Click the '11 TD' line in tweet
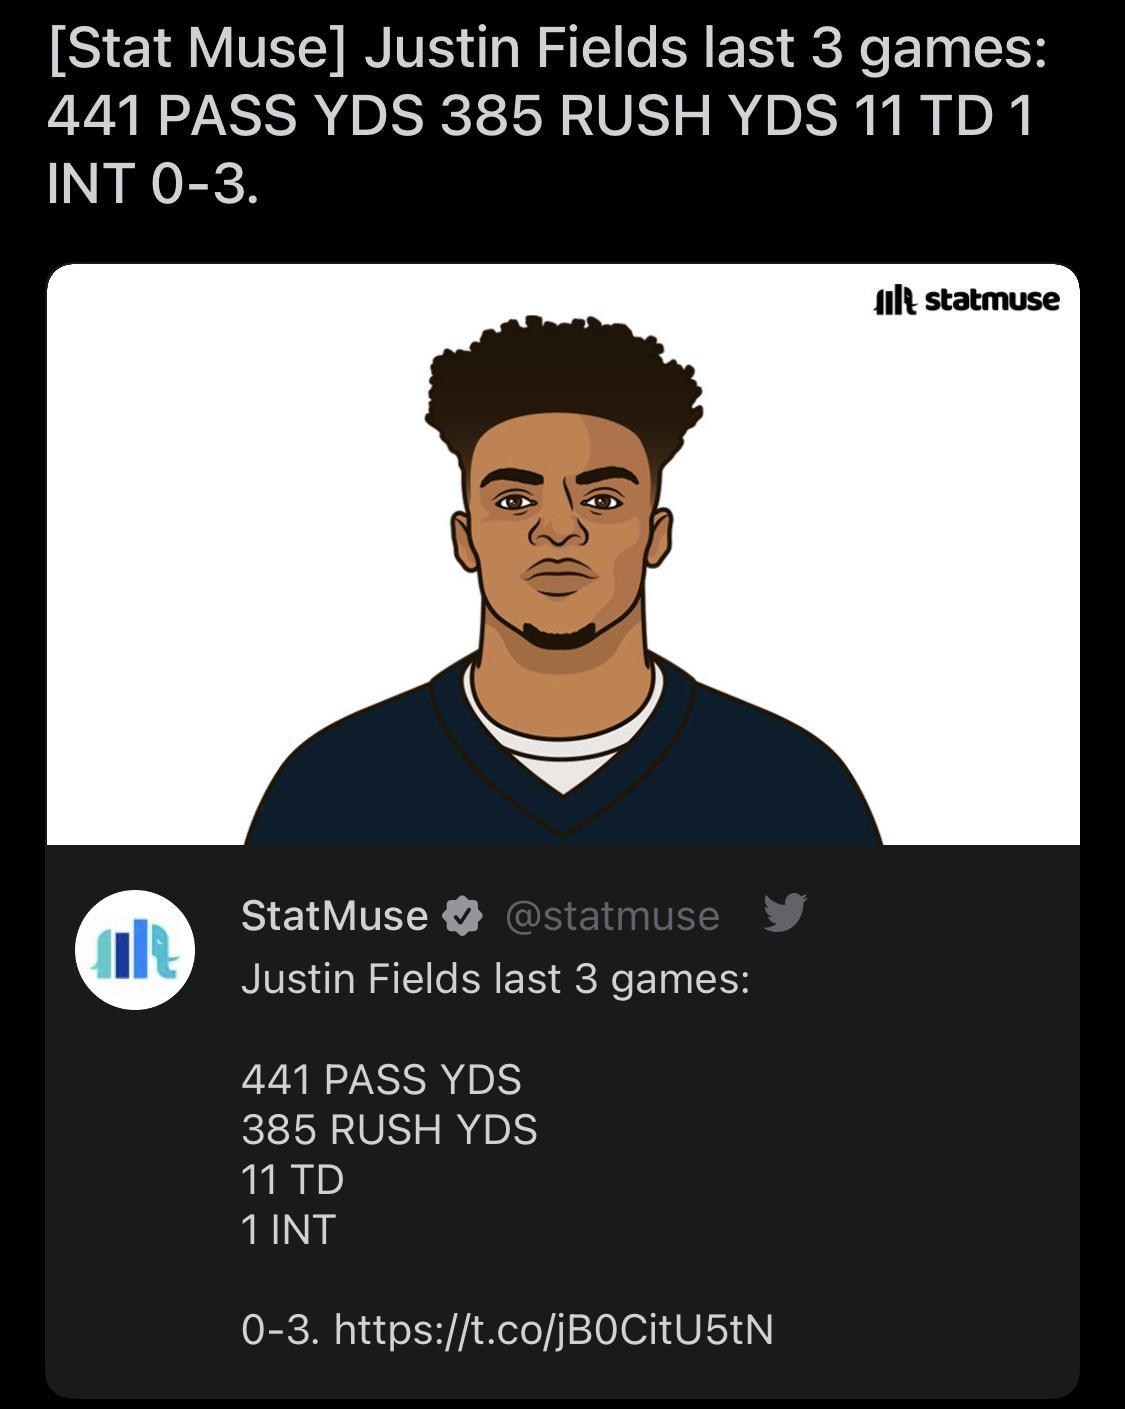 click(292, 1180)
